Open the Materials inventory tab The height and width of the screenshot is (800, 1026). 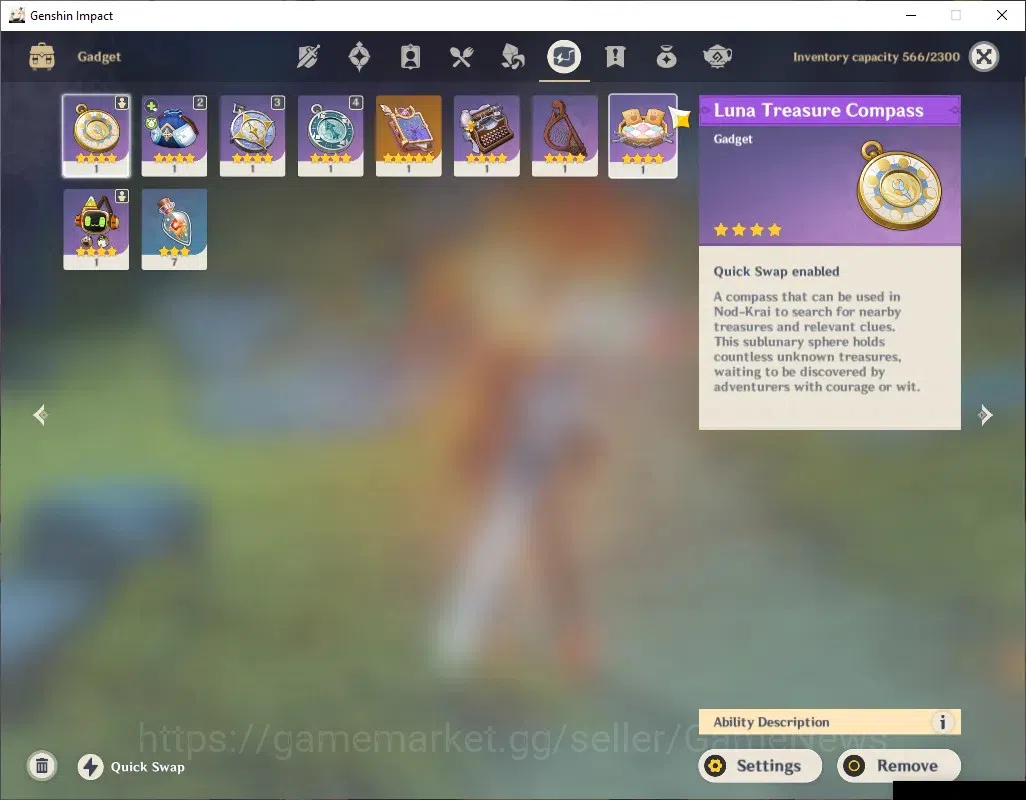[x=512, y=57]
